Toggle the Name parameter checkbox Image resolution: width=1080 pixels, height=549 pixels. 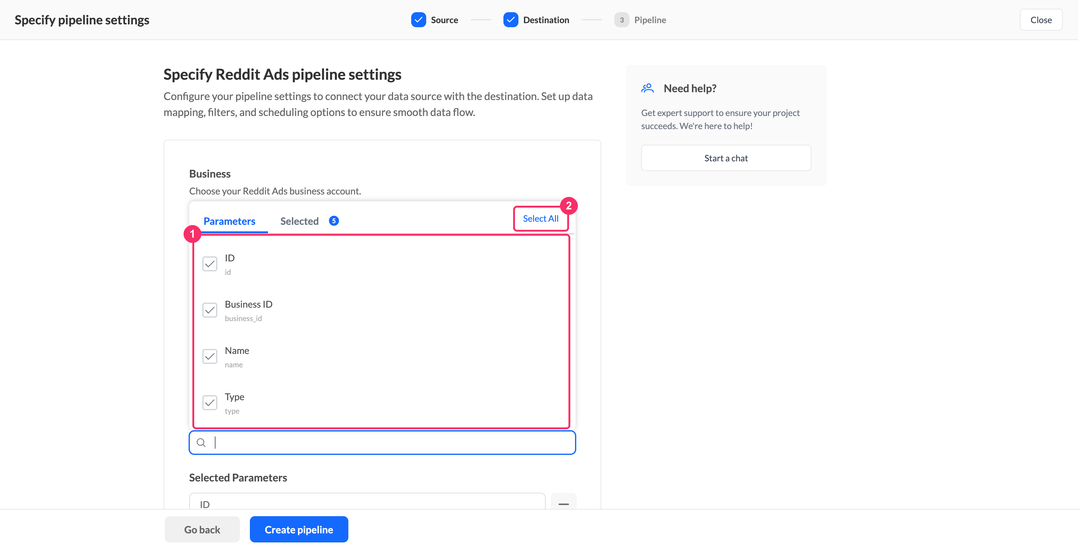tap(210, 356)
